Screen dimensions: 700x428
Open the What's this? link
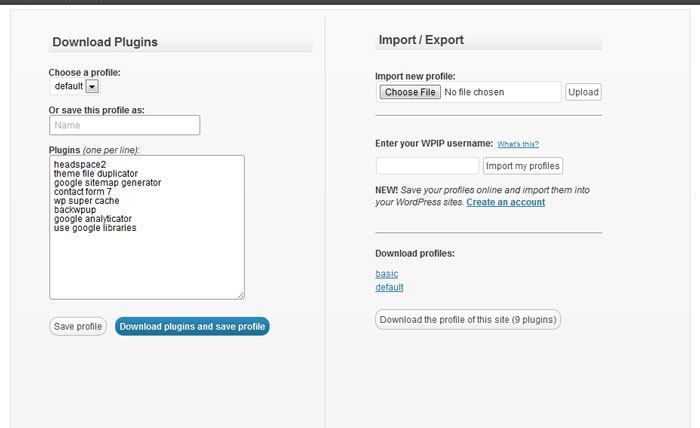click(x=518, y=144)
